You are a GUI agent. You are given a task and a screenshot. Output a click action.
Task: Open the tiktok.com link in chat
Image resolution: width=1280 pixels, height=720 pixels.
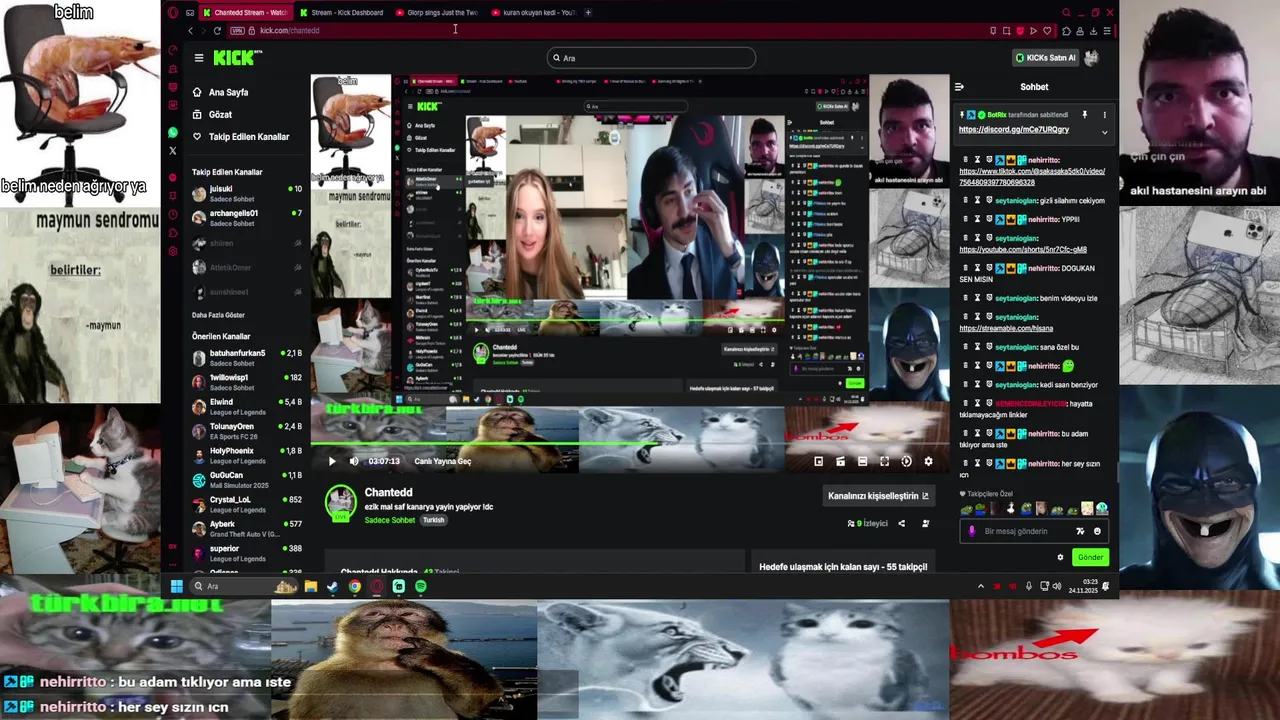[x=1032, y=176]
